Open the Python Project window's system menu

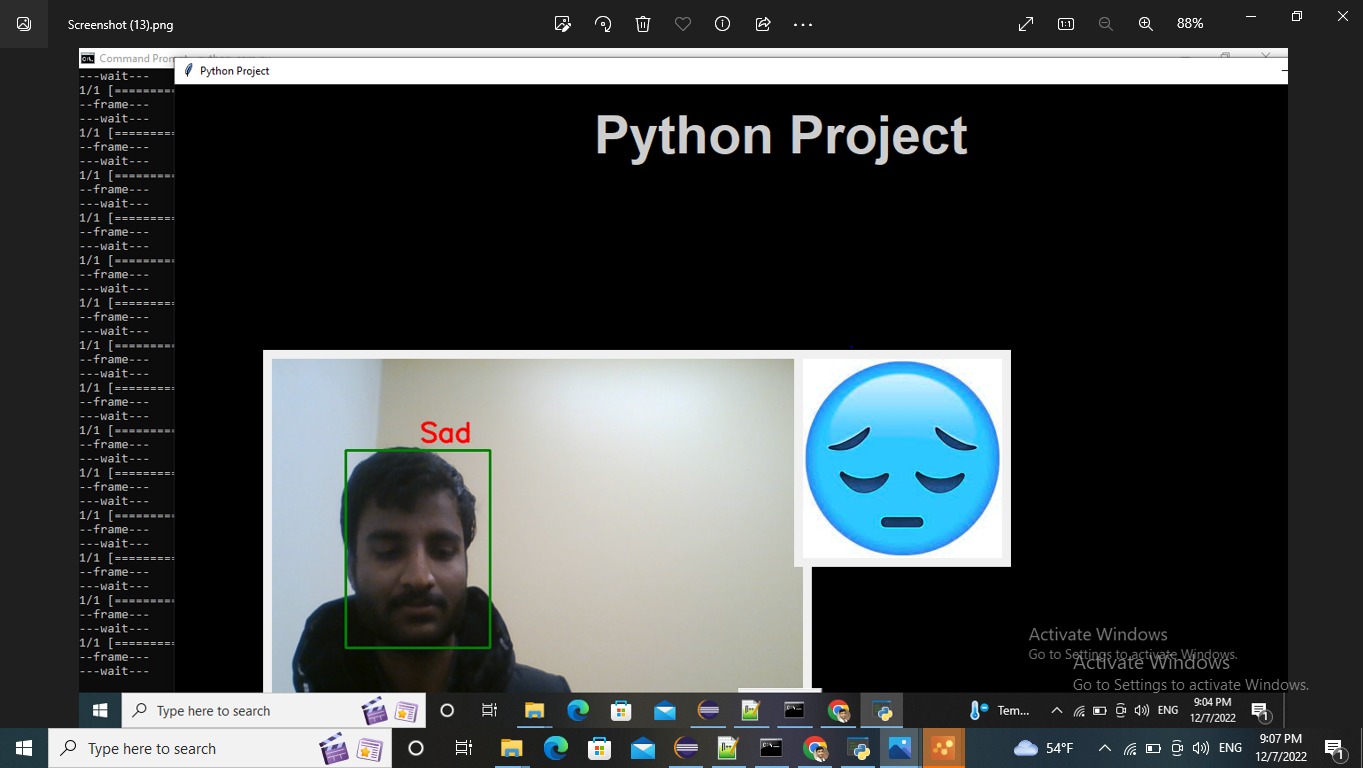188,70
